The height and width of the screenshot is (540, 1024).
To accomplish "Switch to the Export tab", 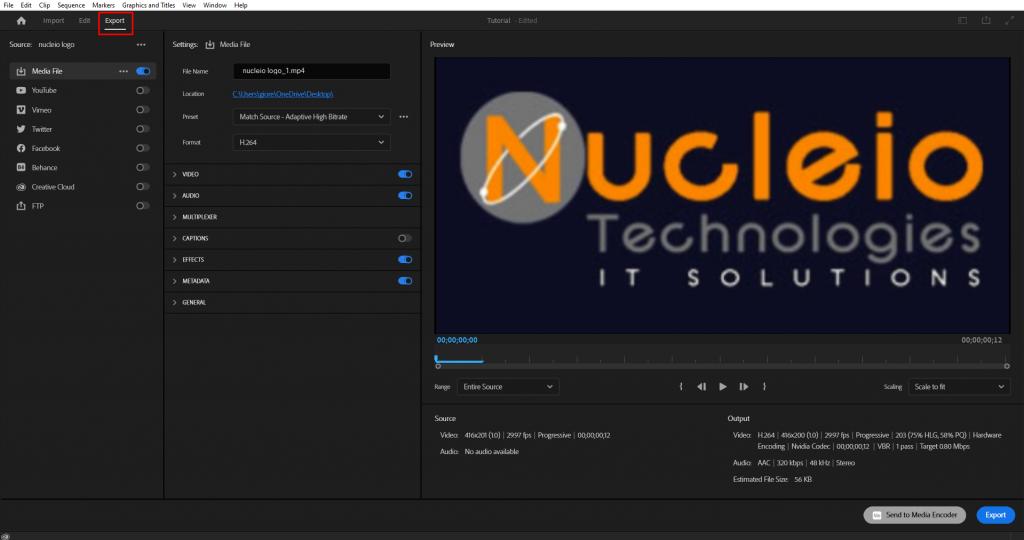I will tap(115, 21).
